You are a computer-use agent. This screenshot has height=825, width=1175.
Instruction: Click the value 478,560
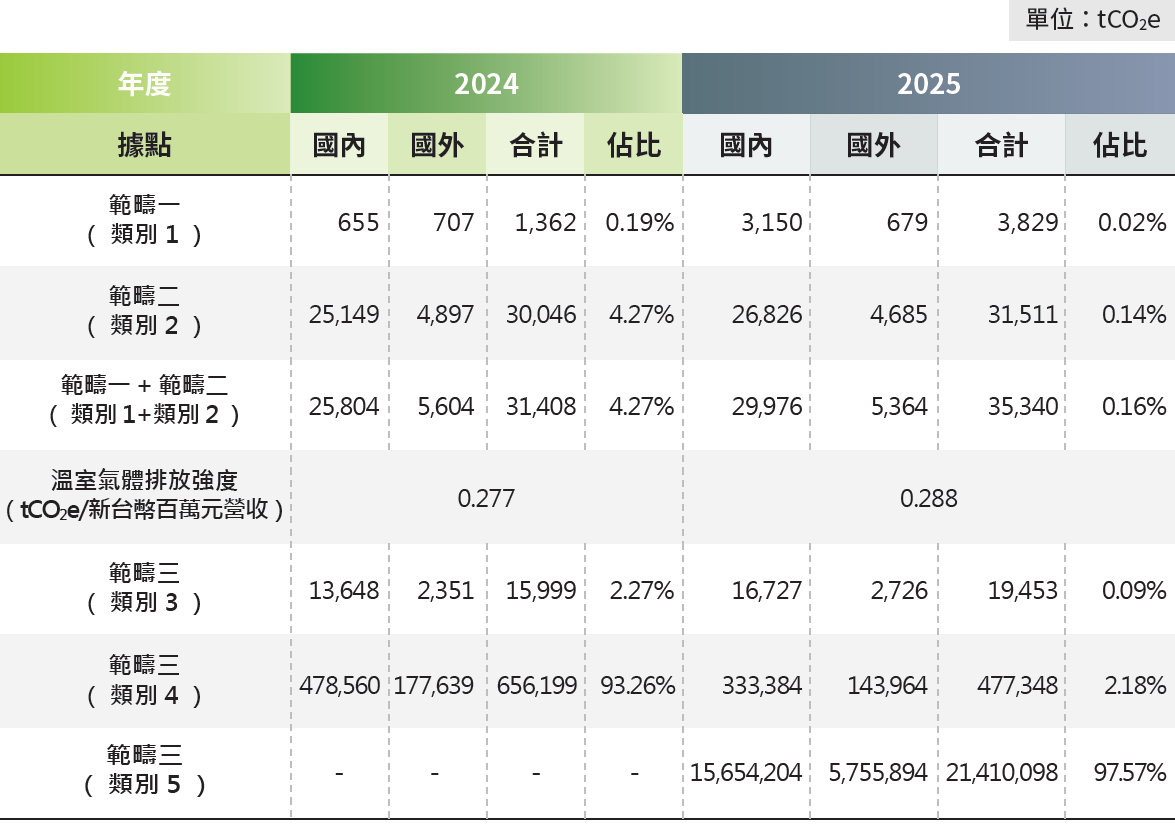[339, 686]
